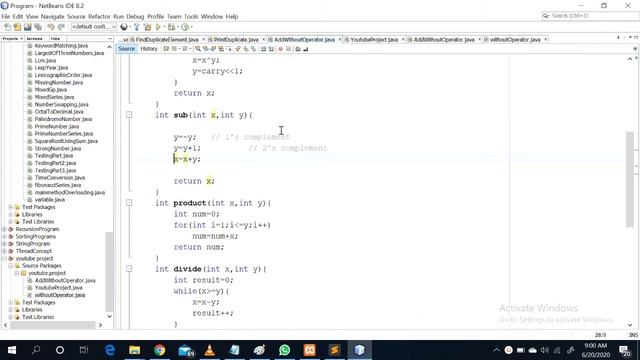Viewport: 640px width, 360px height.
Task: Collapse the sub method code fold
Action: click(x=129, y=115)
